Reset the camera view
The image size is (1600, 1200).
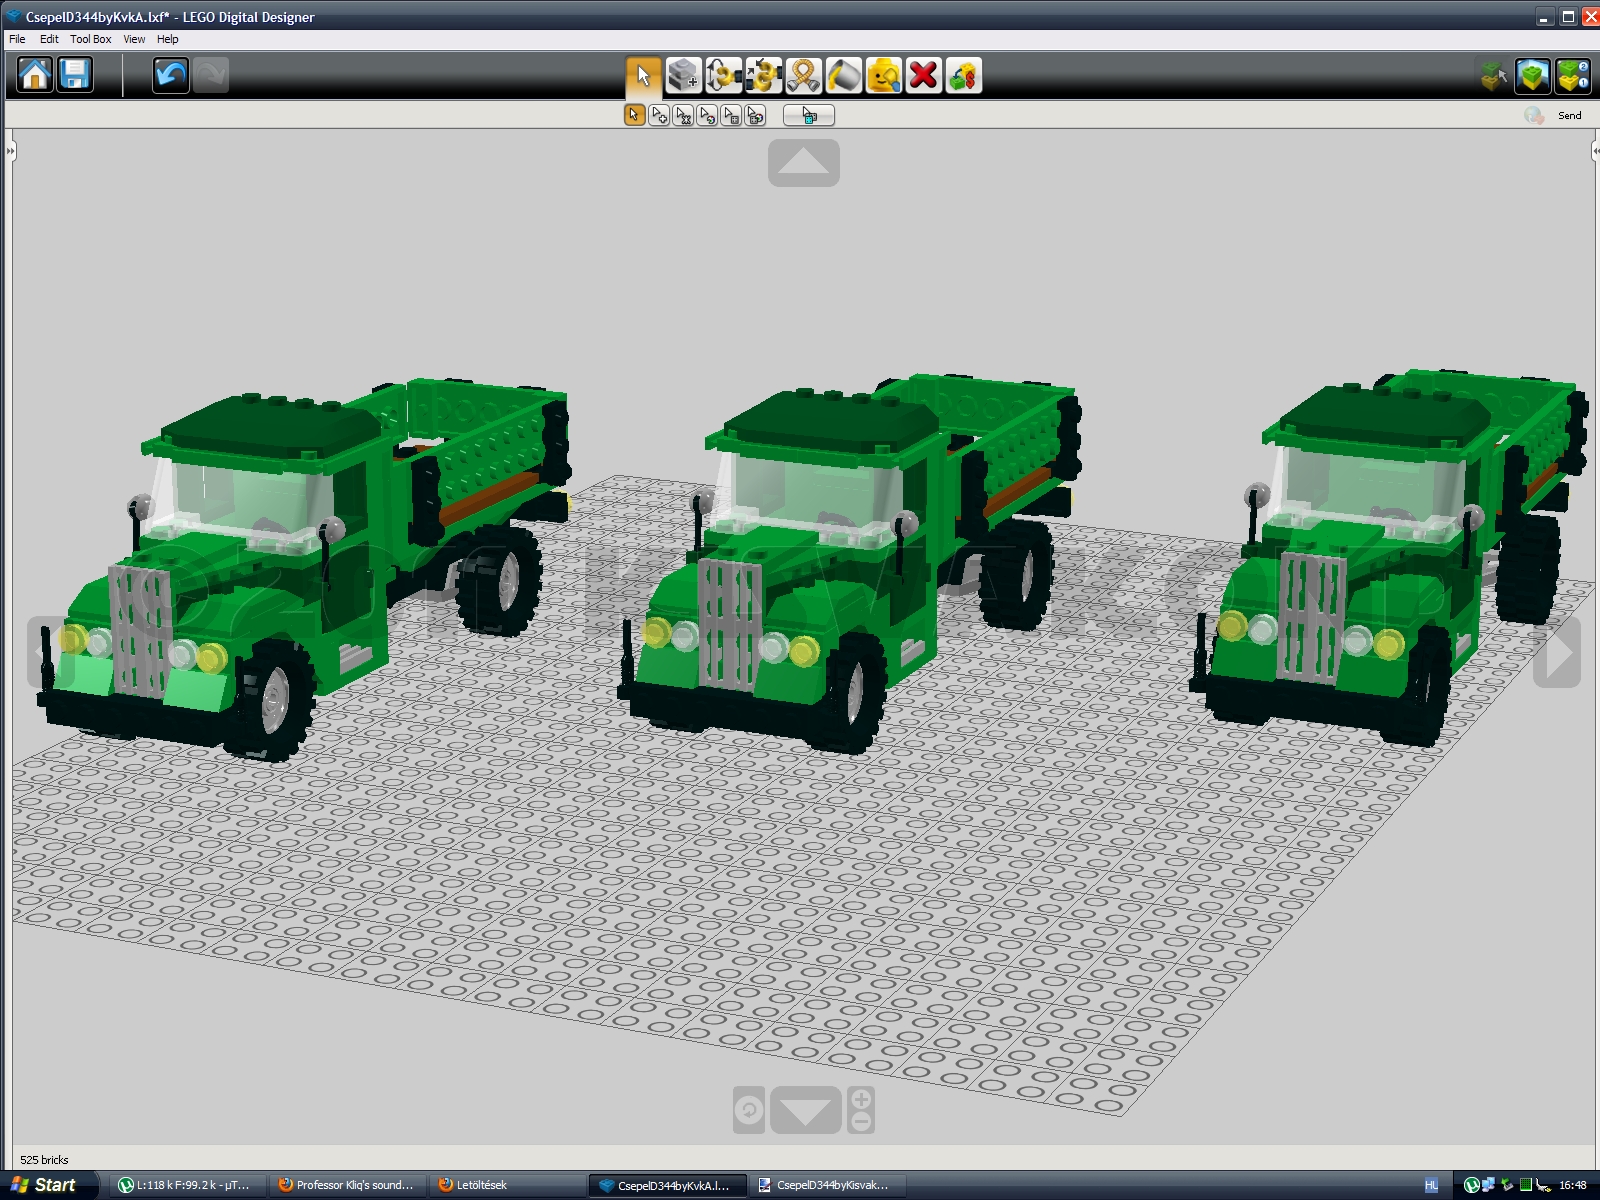749,1110
